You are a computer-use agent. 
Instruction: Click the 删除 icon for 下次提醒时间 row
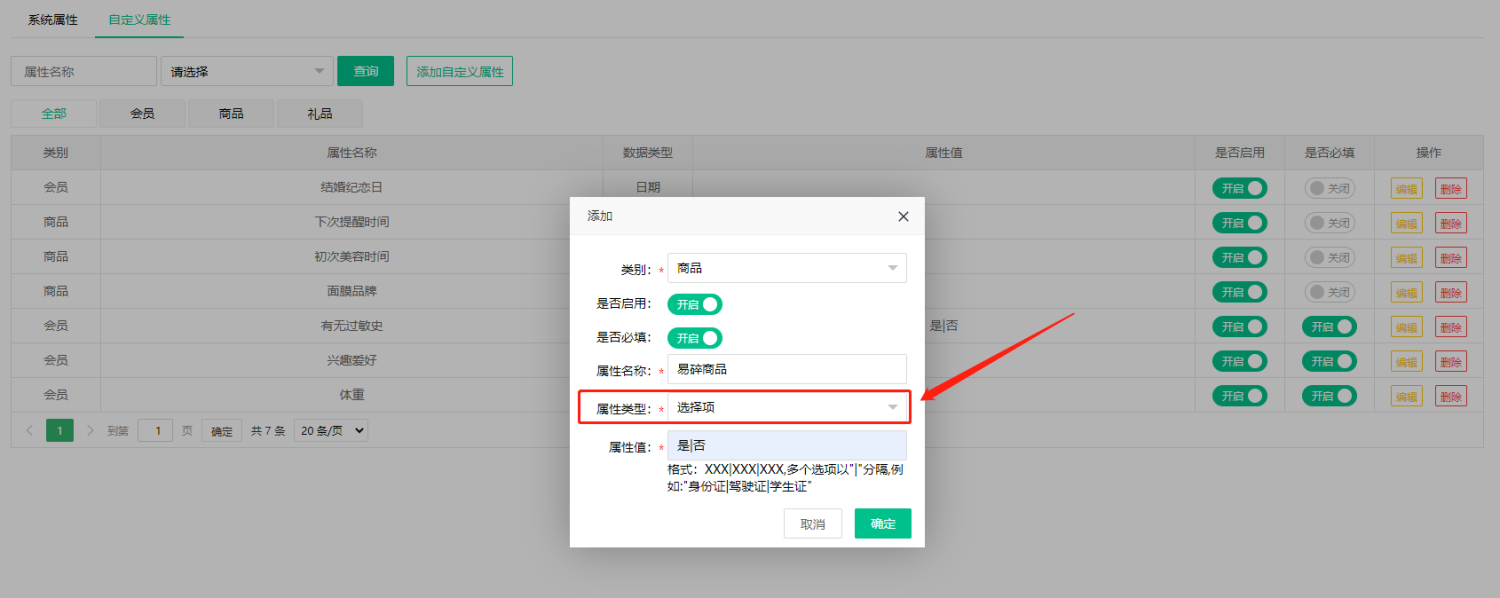(x=1451, y=222)
